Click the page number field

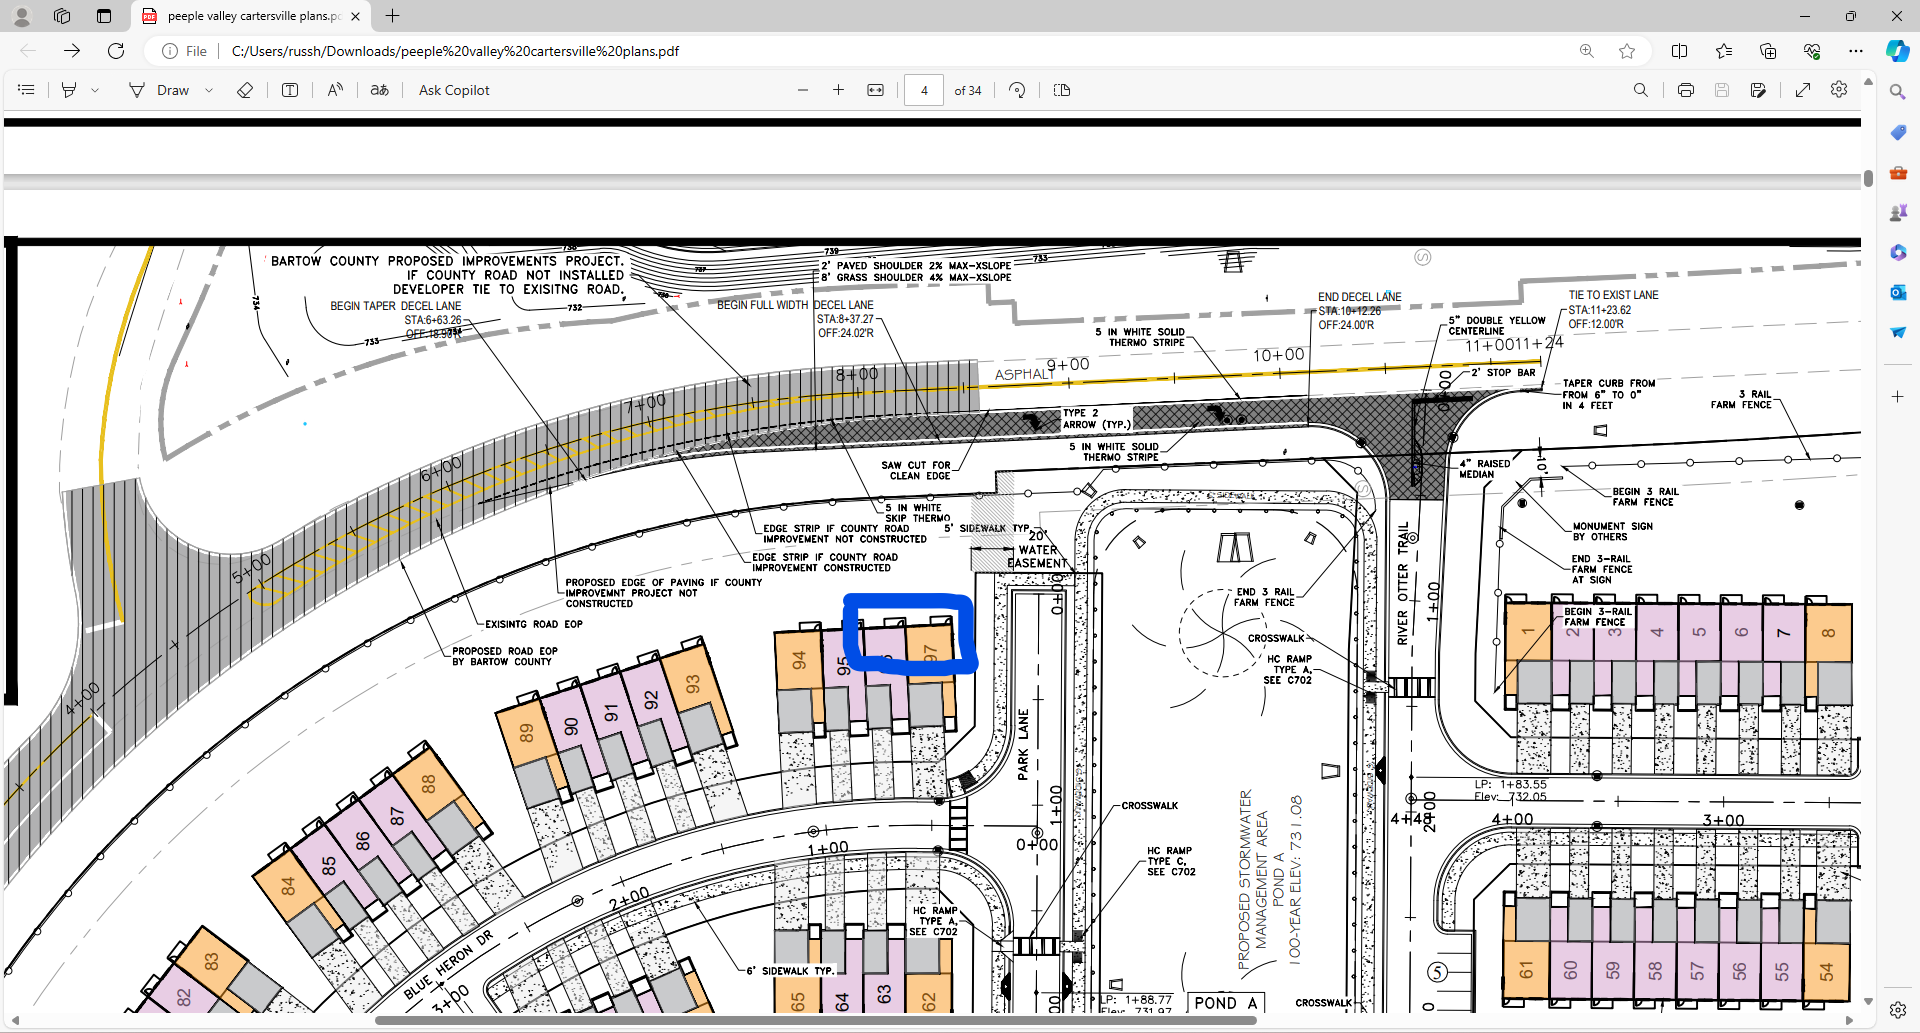(x=924, y=90)
